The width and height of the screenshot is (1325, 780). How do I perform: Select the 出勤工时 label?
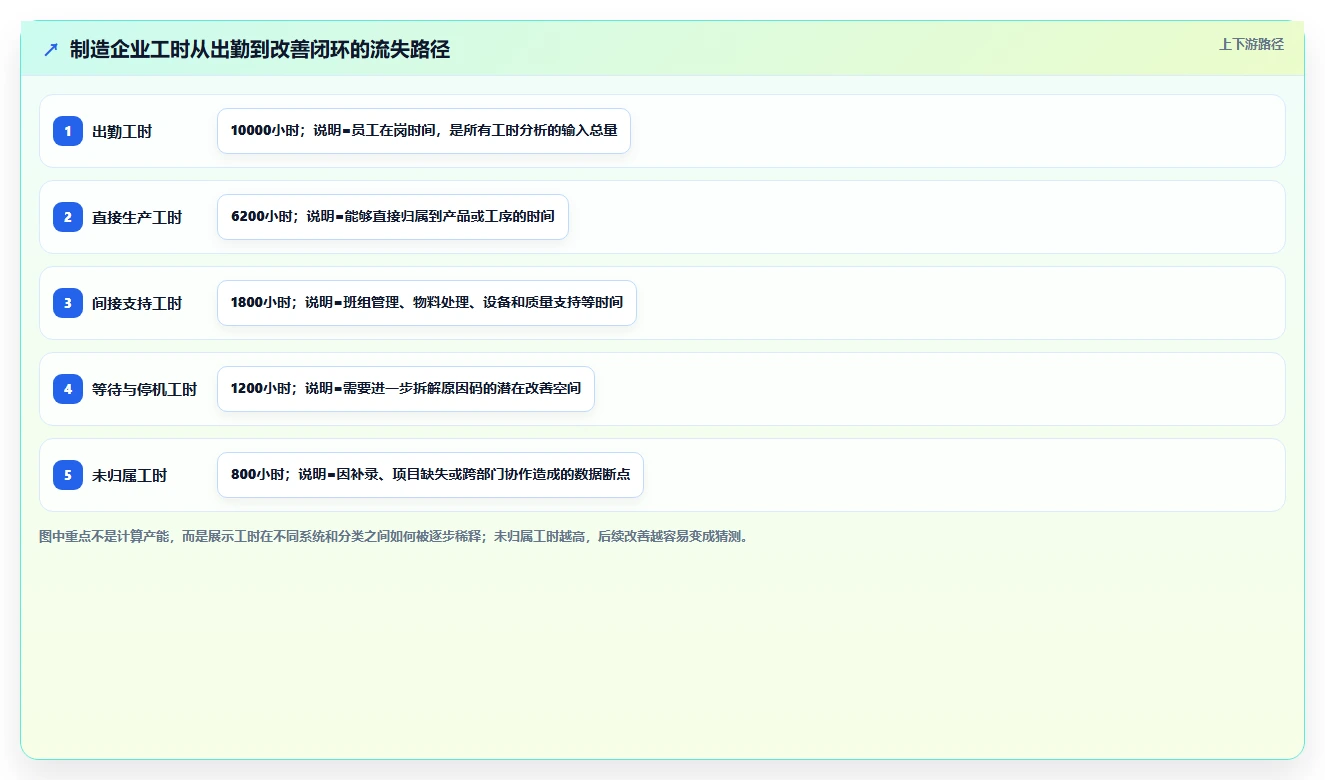point(122,131)
